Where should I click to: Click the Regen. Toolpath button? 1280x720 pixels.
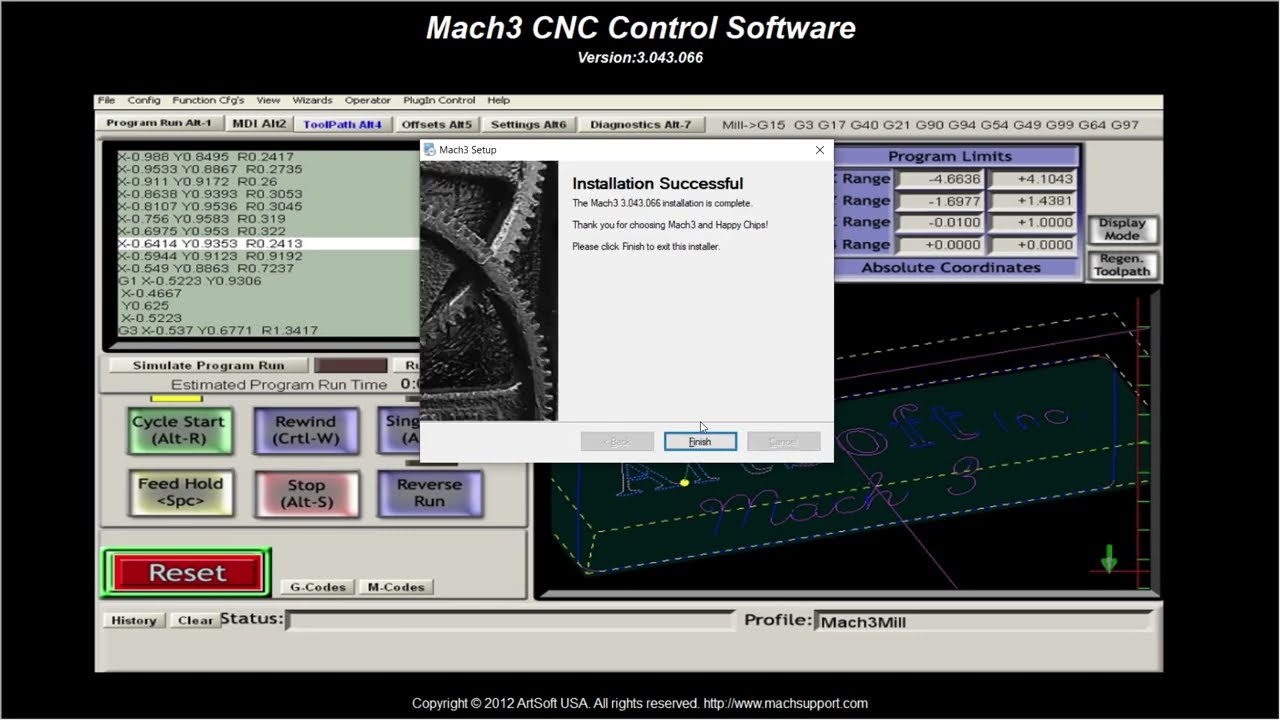coord(1122,265)
